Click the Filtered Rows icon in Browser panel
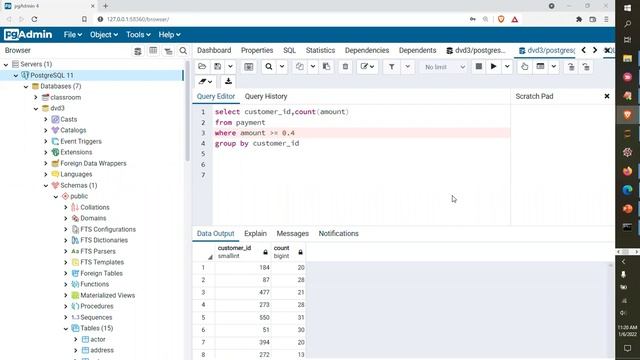The height and width of the screenshot is (360, 640). click(168, 51)
